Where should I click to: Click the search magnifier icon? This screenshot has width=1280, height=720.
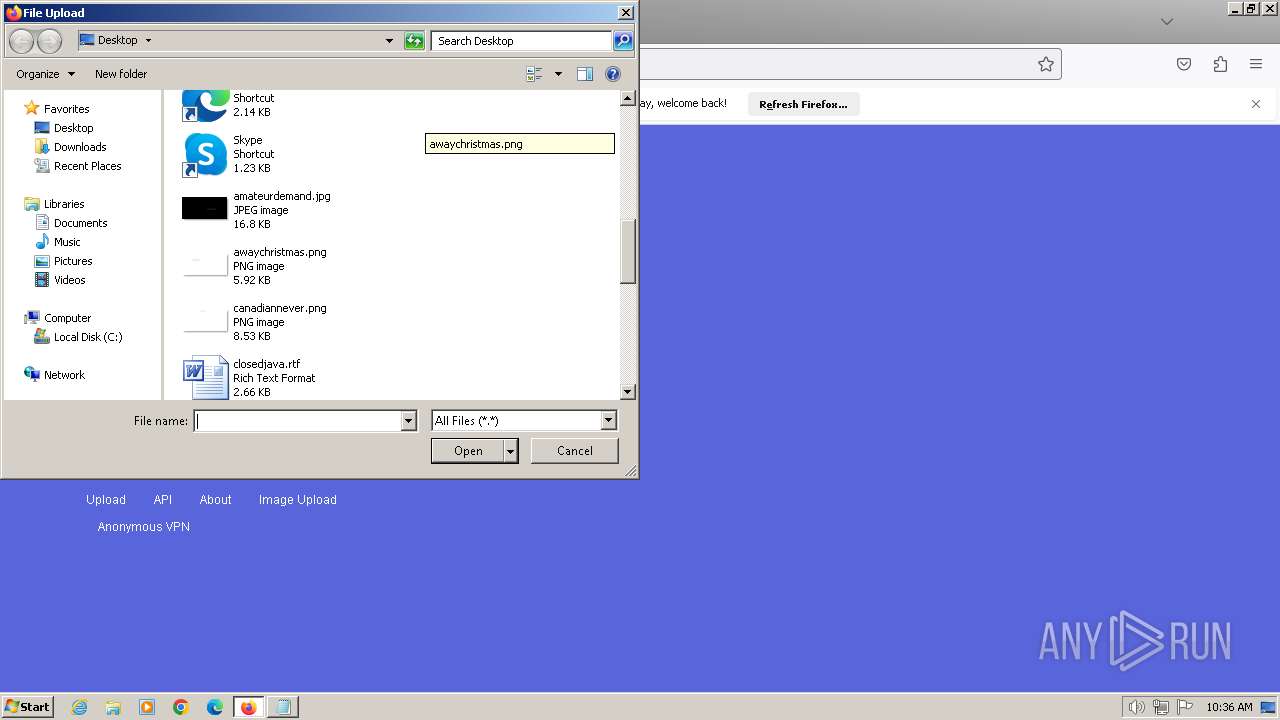click(623, 41)
